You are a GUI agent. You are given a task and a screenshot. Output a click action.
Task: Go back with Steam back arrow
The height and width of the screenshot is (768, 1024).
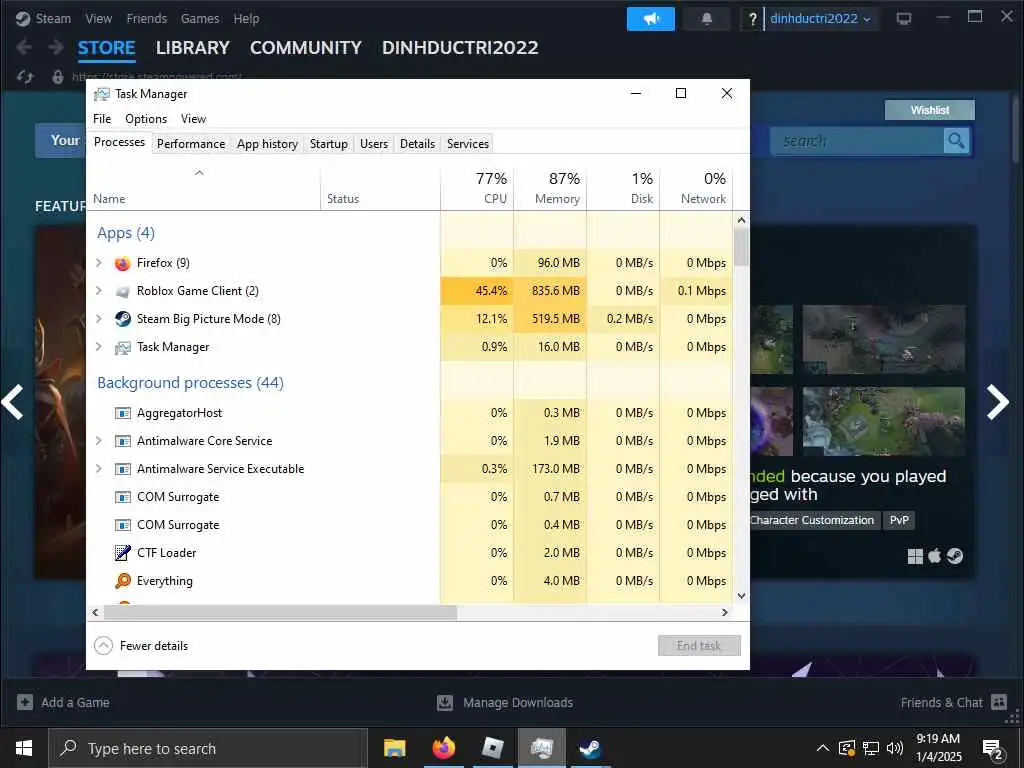click(24, 47)
